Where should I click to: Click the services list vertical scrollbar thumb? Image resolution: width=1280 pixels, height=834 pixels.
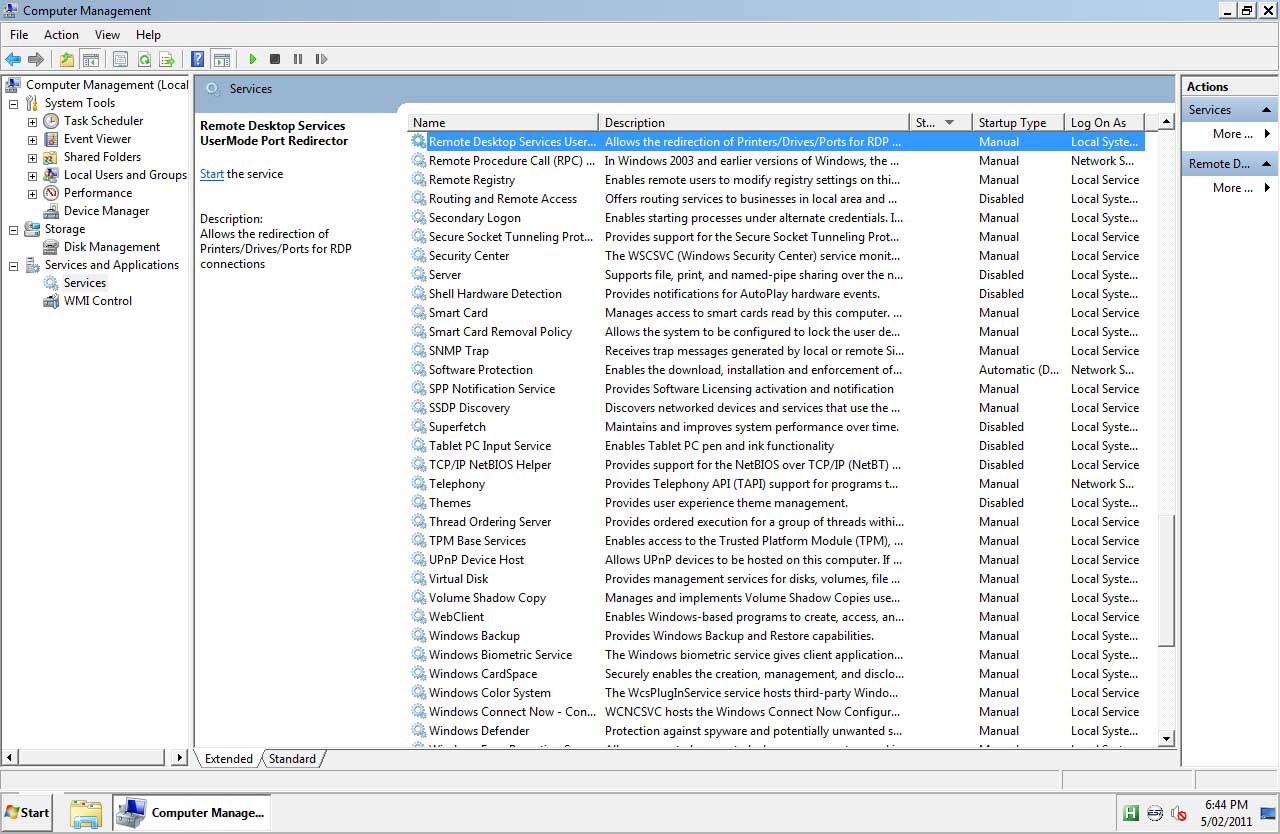click(1166, 581)
